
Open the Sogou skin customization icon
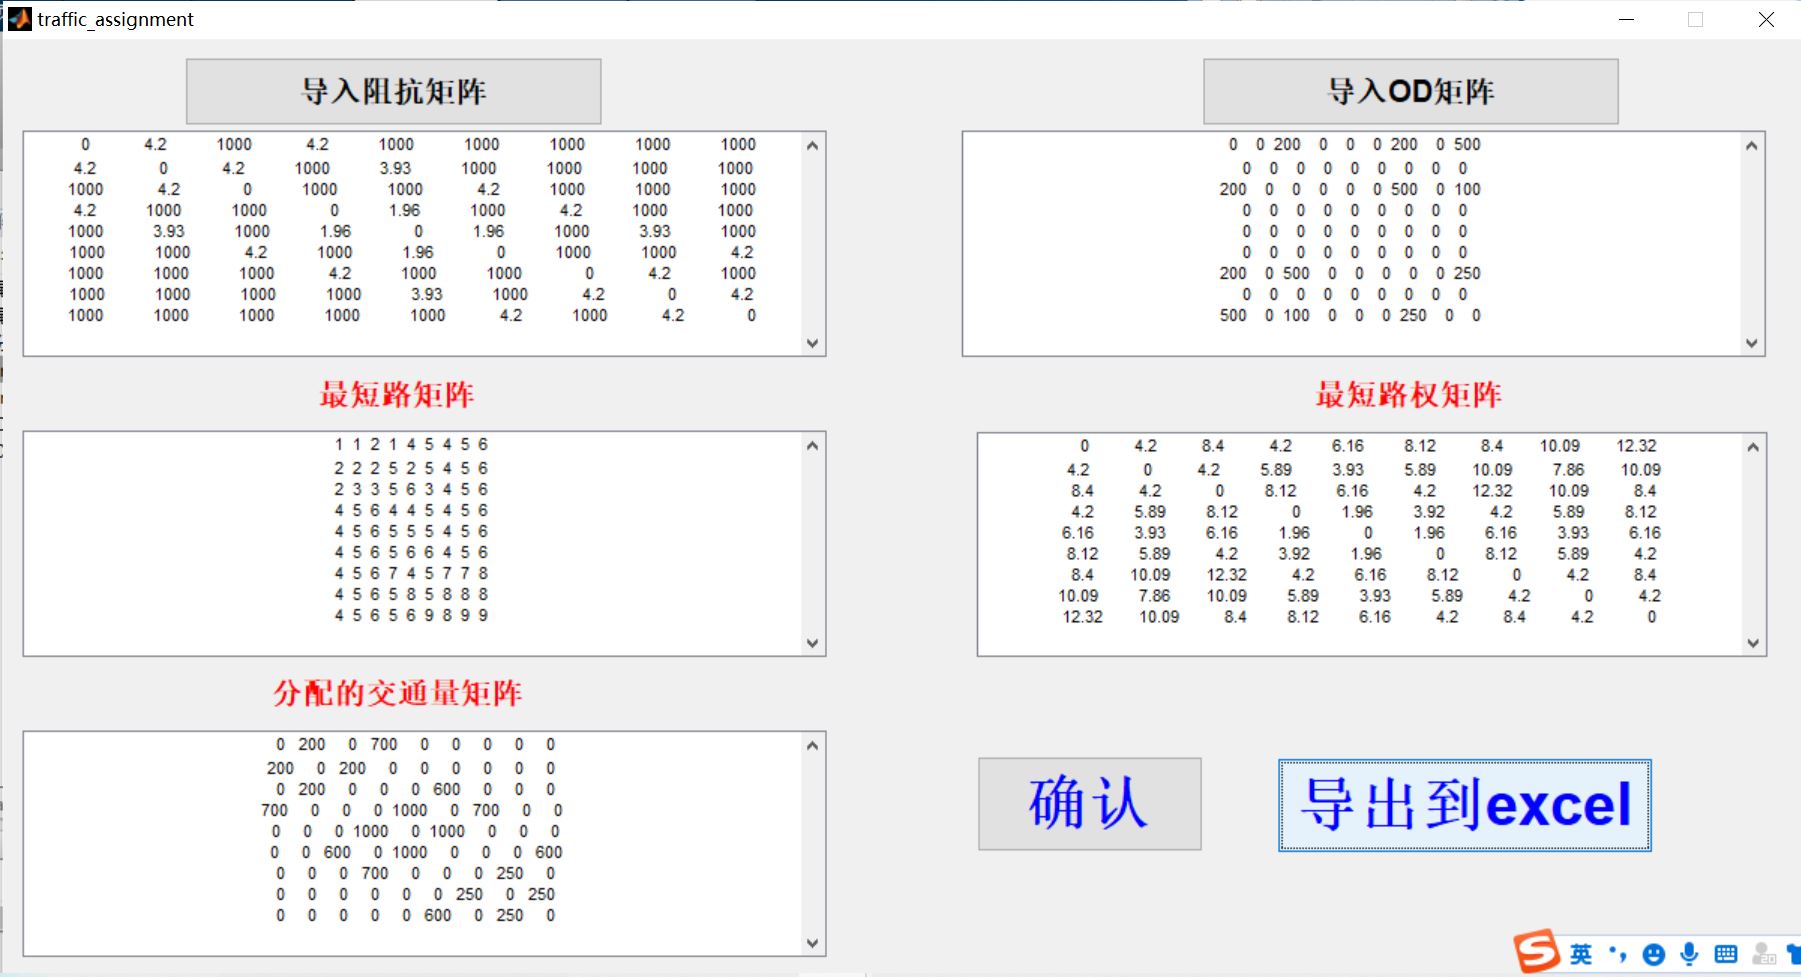1795,954
